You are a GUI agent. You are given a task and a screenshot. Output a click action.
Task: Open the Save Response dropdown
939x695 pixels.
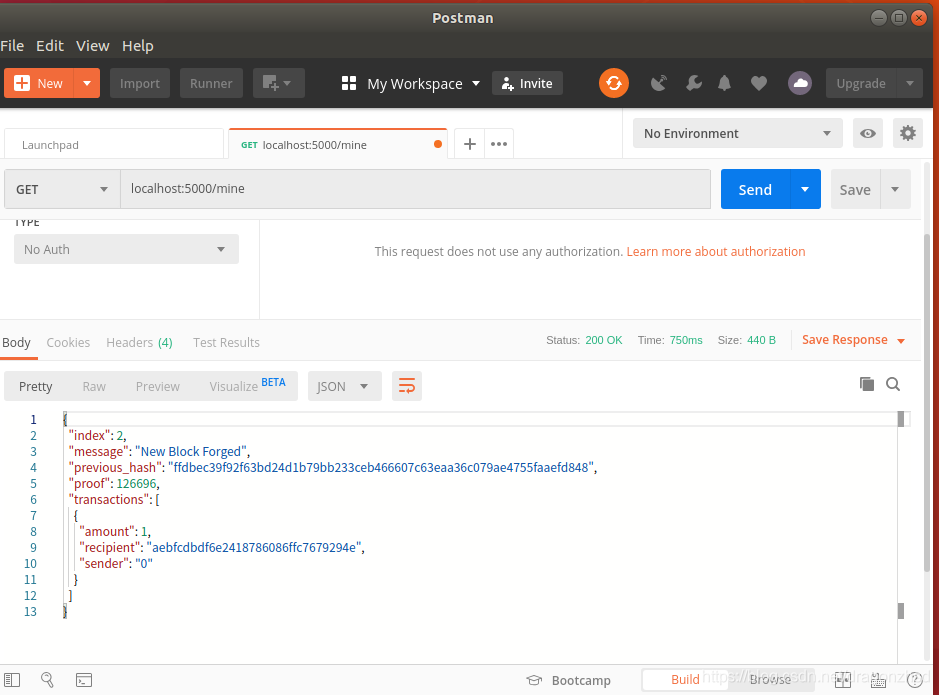click(x=853, y=340)
